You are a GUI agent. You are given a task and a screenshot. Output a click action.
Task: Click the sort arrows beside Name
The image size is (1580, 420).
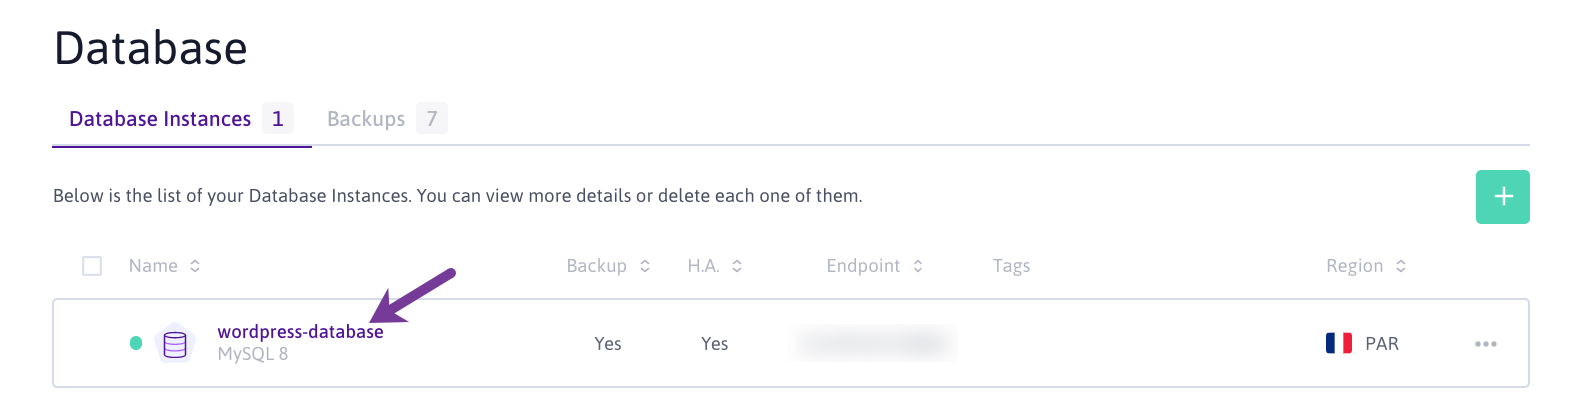tap(195, 266)
